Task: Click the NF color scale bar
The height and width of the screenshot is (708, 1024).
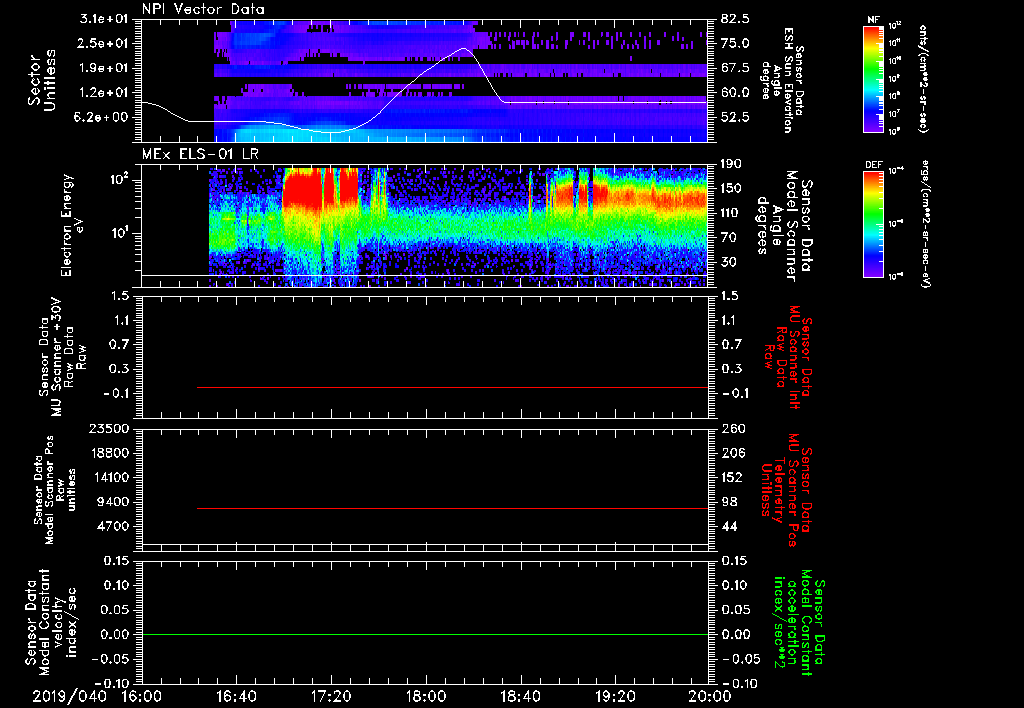Action: pos(873,78)
